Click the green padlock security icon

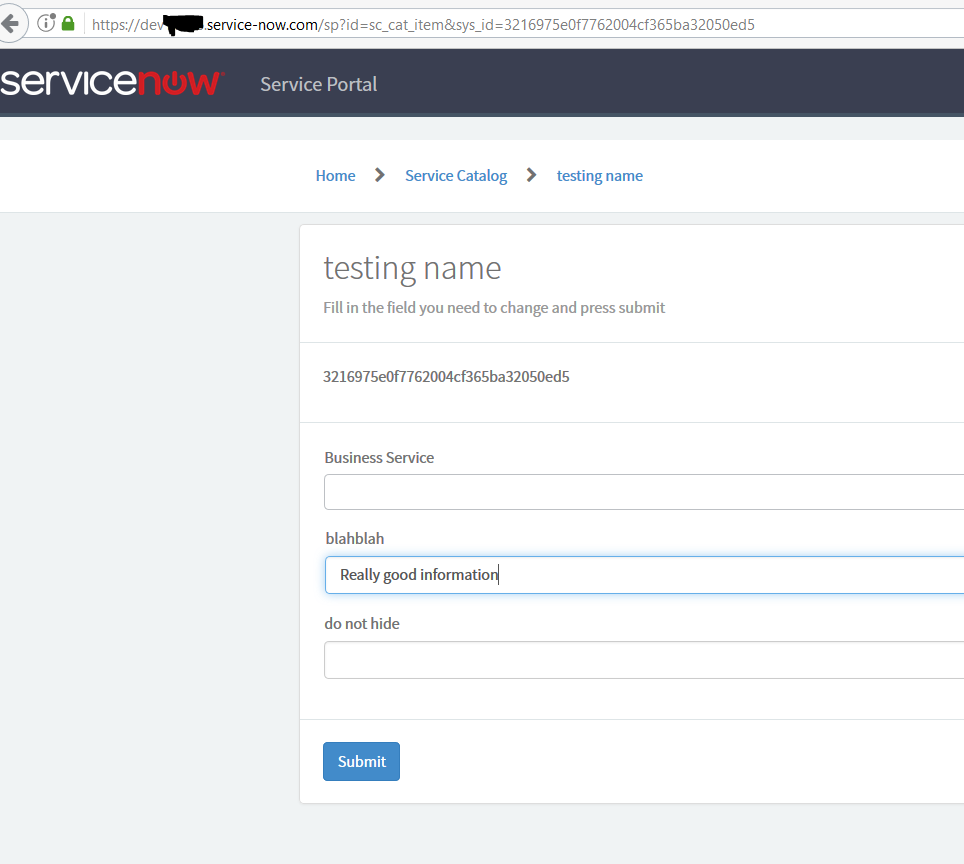point(68,23)
